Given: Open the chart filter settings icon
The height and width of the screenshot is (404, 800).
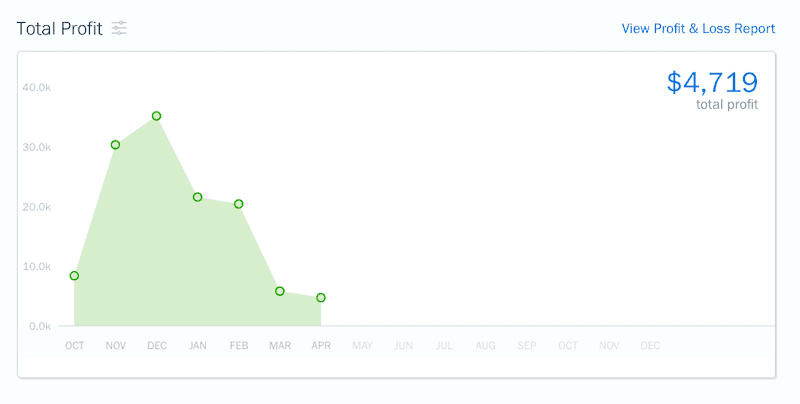Looking at the screenshot, I should (x=119, y=28).
